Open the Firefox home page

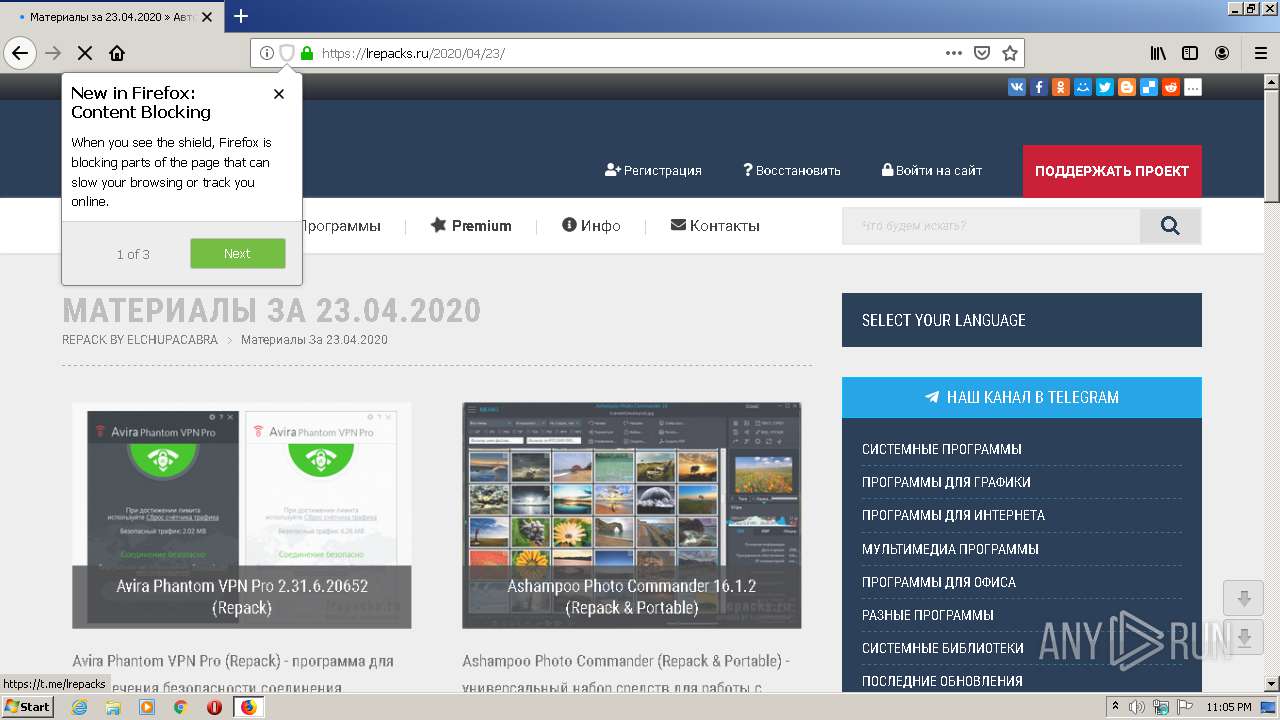pyautogui.click(x=117, y=53)
